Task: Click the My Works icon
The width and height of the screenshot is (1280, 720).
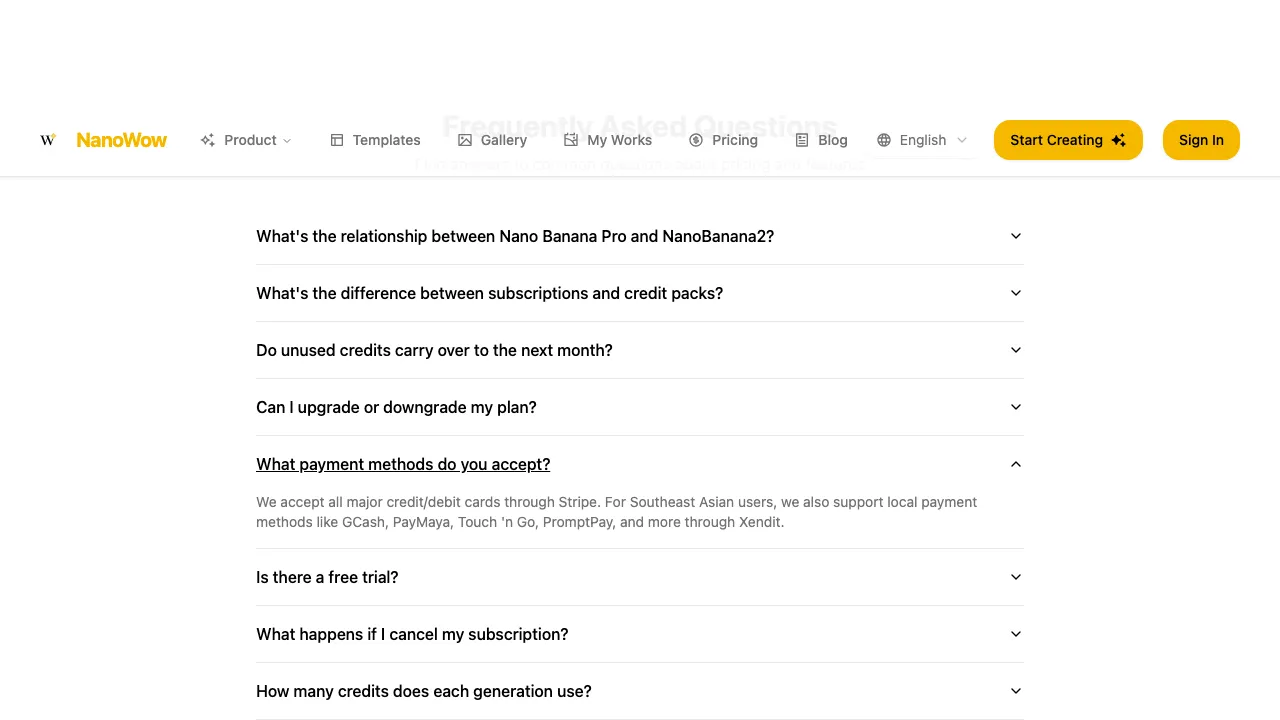Action: point(571,140)
